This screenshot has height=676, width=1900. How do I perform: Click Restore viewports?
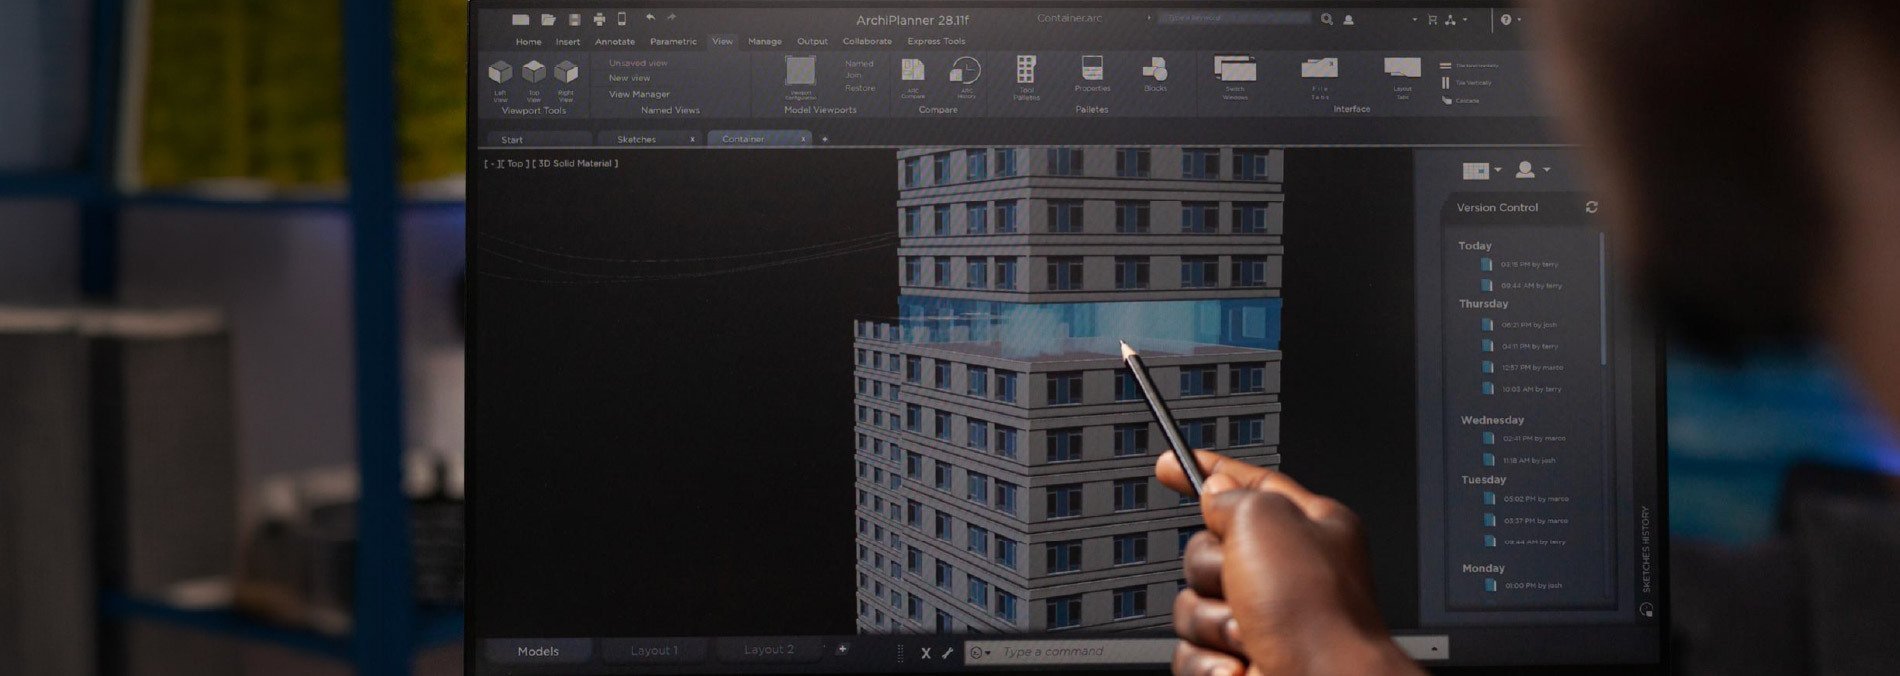coord(860,88)
